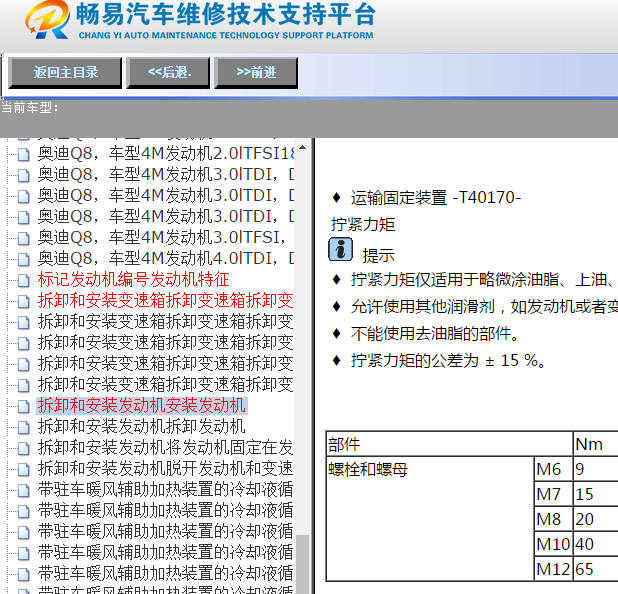The height and width of the screenshot is (594, 618).
Task: Click the M12 table cell
Action: point(553,569)
